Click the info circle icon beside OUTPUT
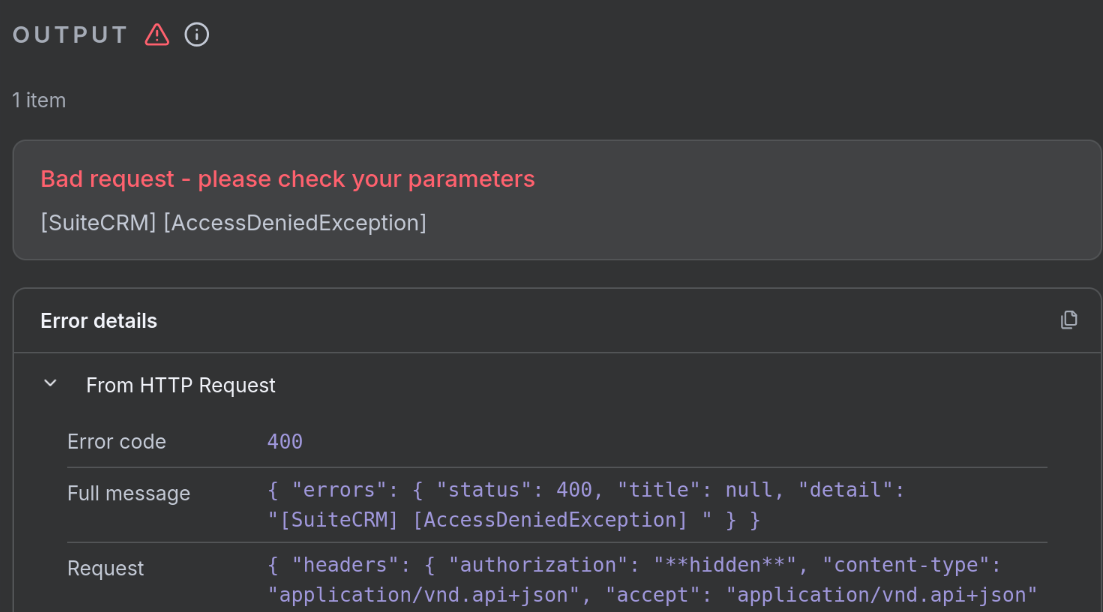This screenshot has height=612, width=1103. click(x=197, y=35)
